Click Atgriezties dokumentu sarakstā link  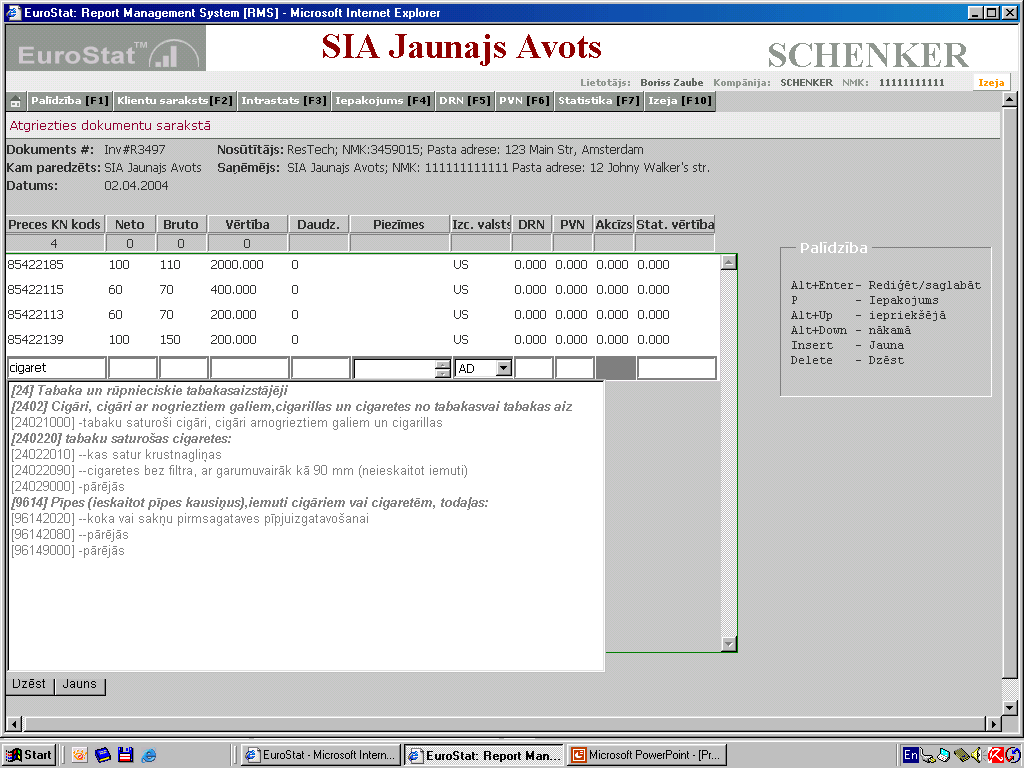click(x=110, y=125)
